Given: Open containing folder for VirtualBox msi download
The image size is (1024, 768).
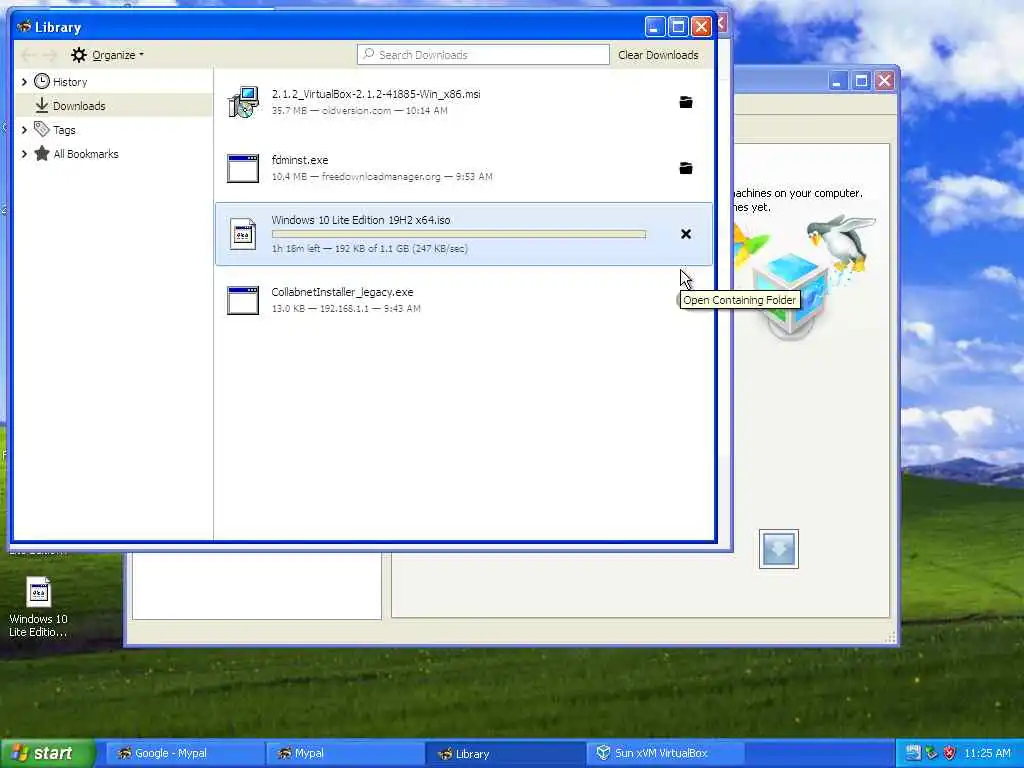Looking at the screenshot, I should (686, 102).
